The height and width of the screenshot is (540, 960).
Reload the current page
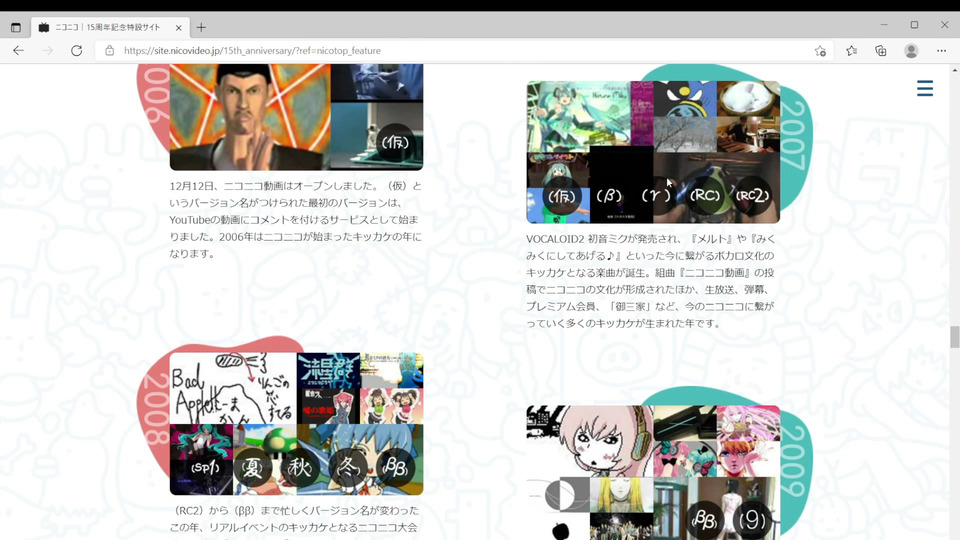point(77,51)
